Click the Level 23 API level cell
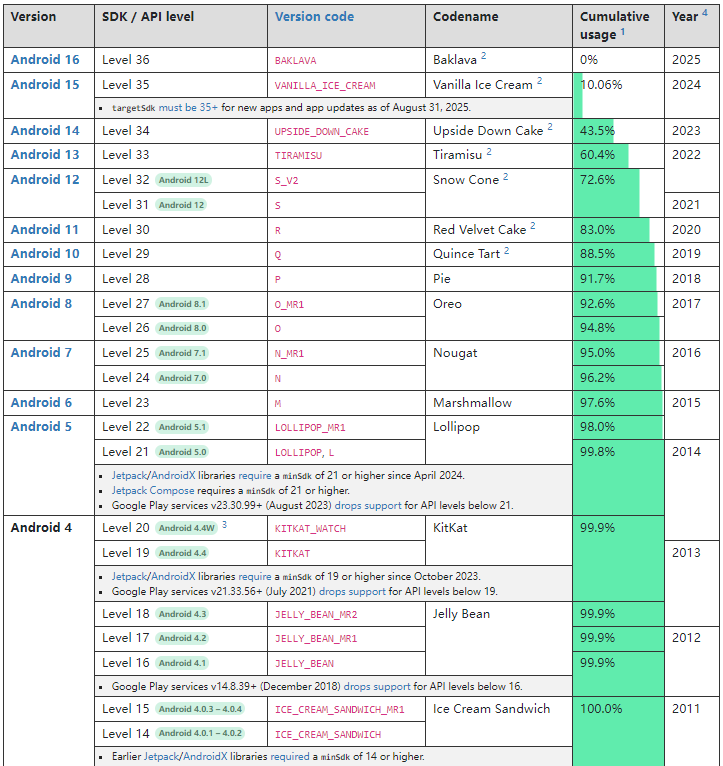This screenshot has height=766, width=723. click(x=181, y=403)
